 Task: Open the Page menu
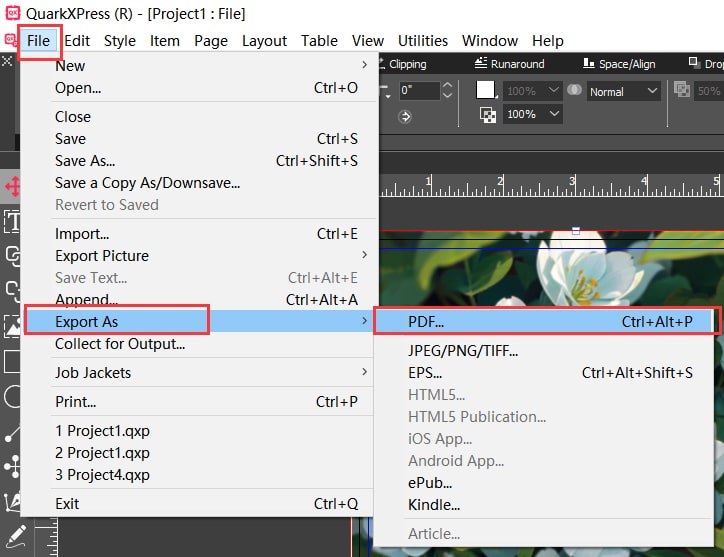[x=211, y=41]
